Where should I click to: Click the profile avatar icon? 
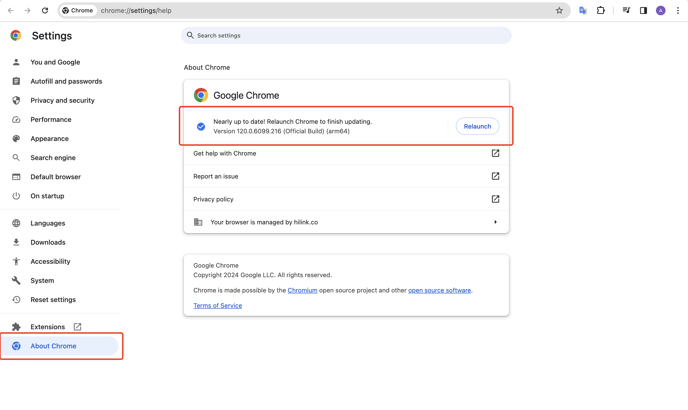660,11
